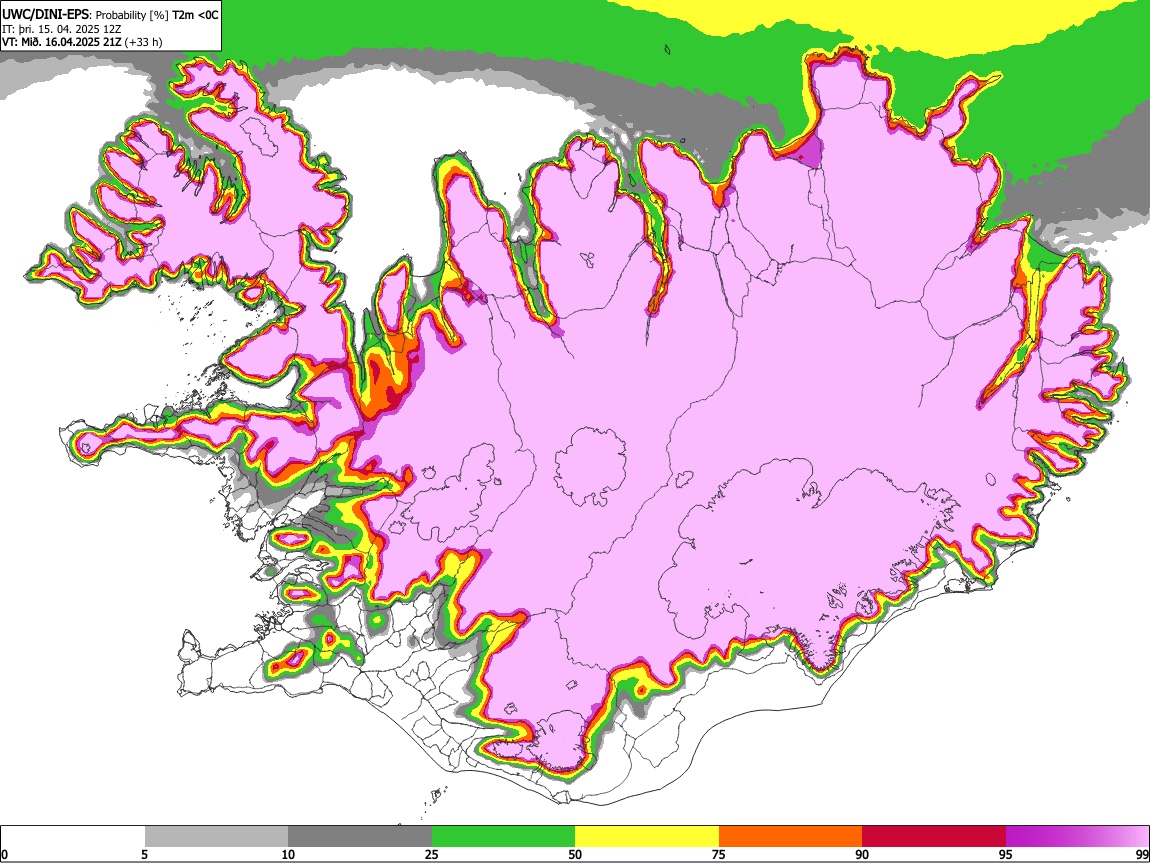Select the yellow 50–75 legend segment
1150x863 pixels.
click(x=647, y=836)
